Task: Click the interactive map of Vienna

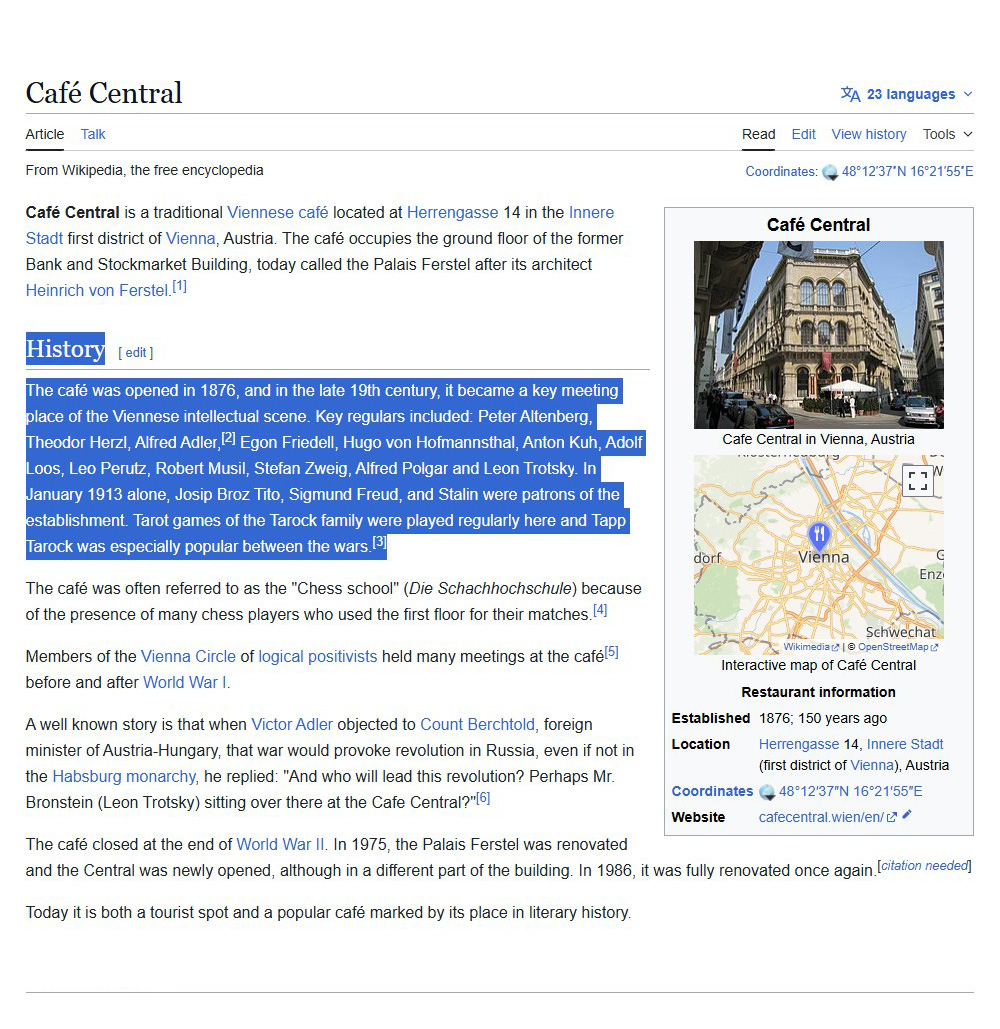Action: pos(818,555)
